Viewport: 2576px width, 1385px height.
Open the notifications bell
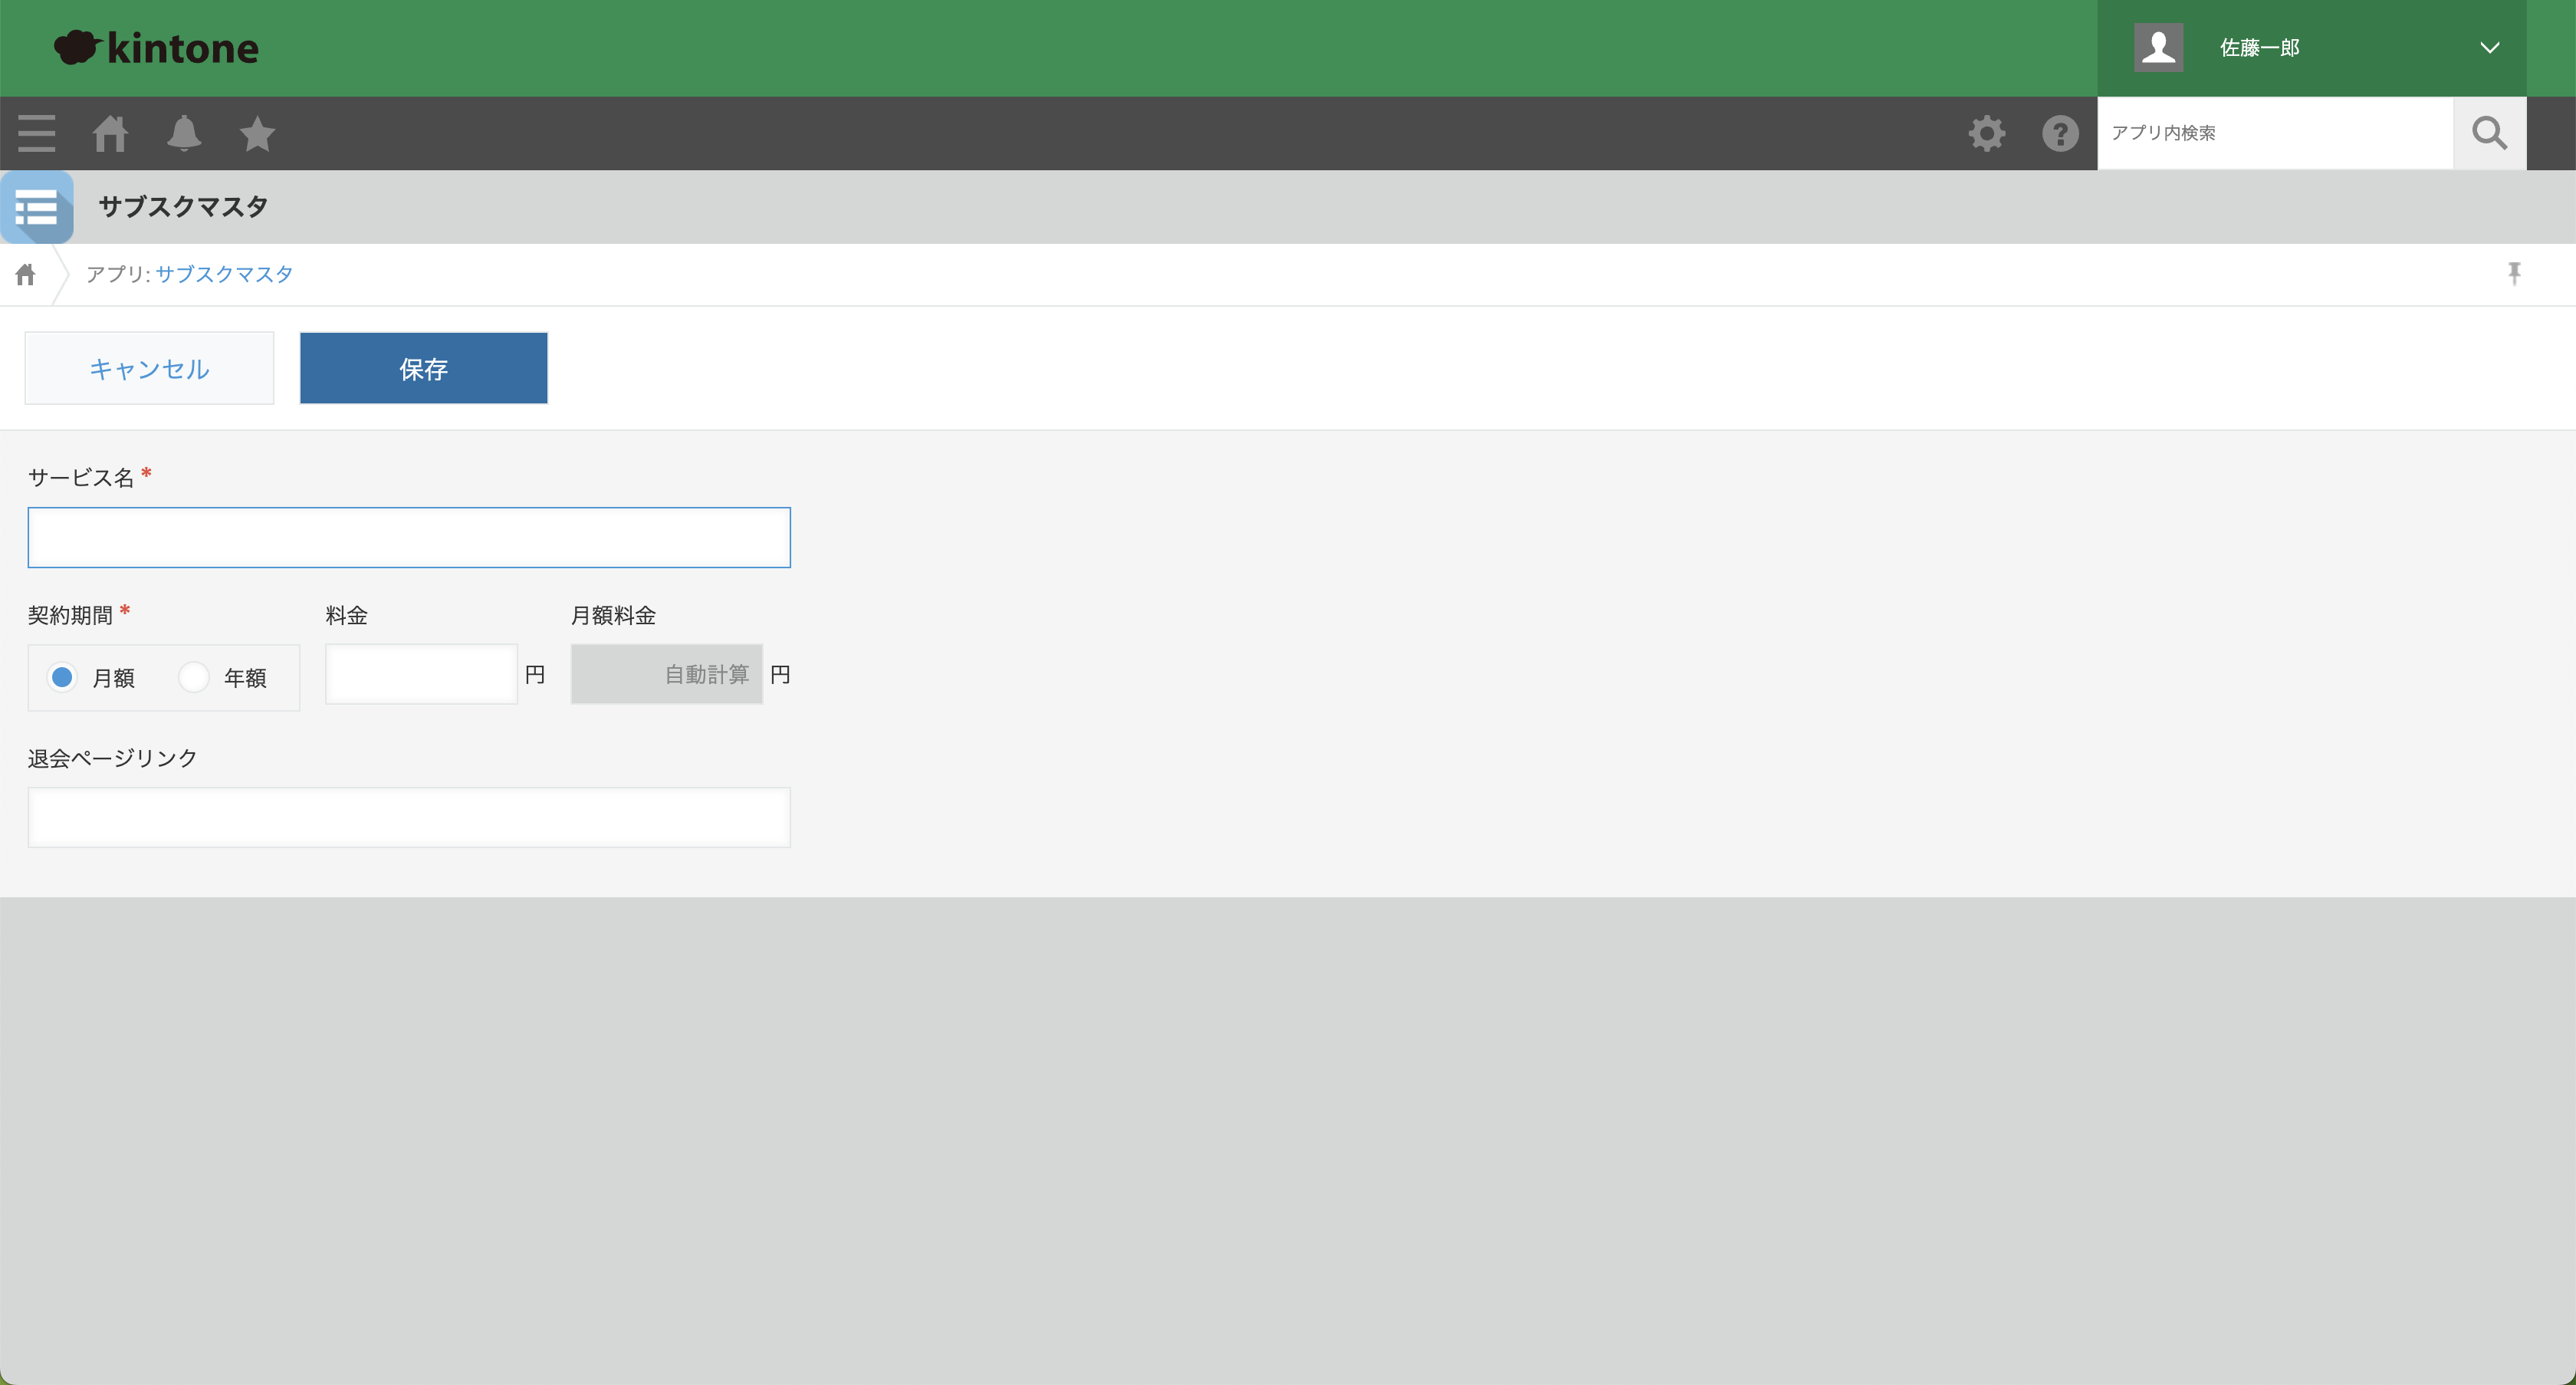[184, 133]
